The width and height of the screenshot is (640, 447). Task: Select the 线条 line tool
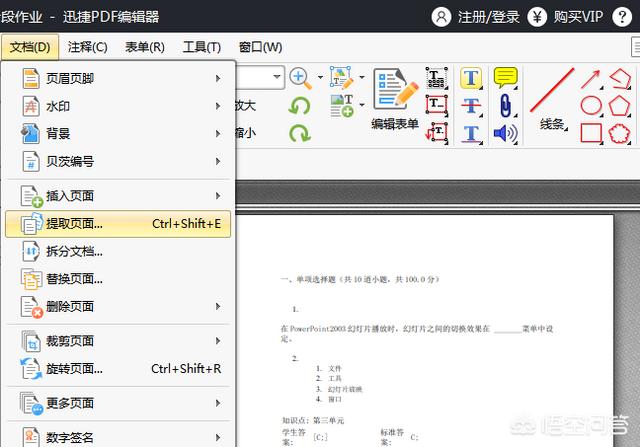pos(552,99)
